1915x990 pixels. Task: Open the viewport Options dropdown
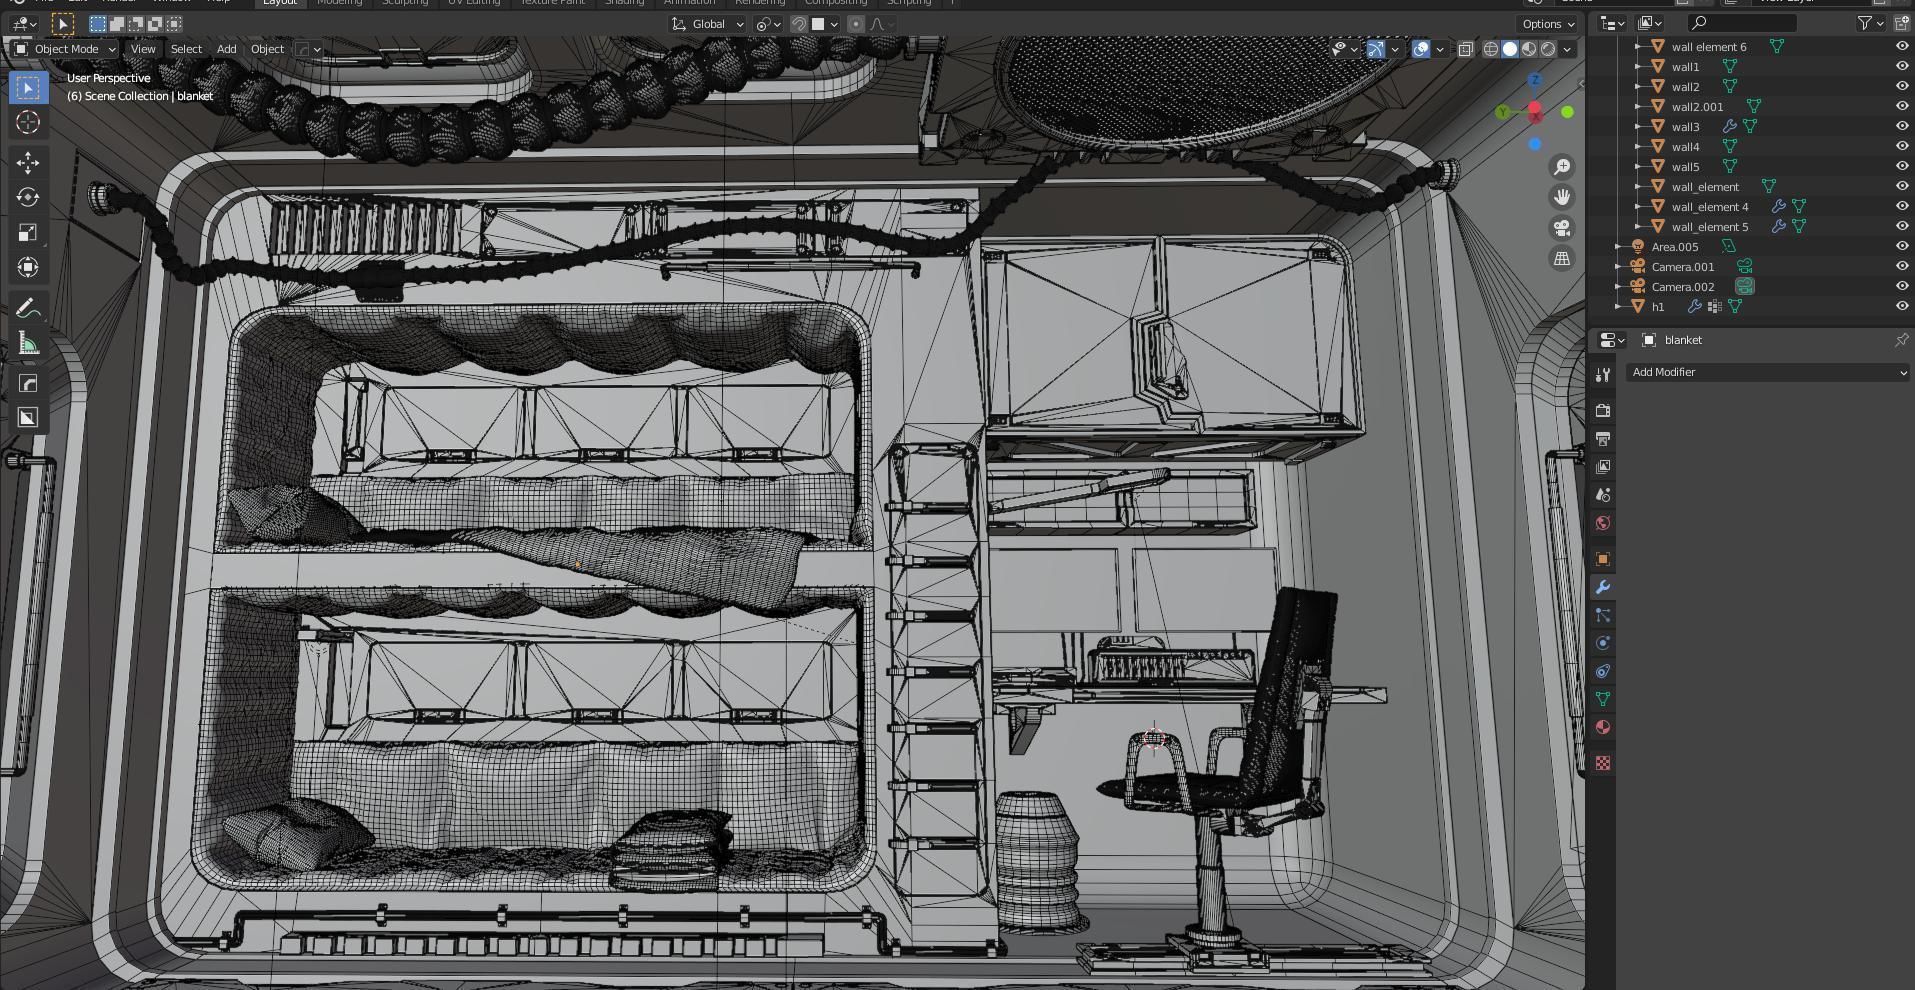1548,24
